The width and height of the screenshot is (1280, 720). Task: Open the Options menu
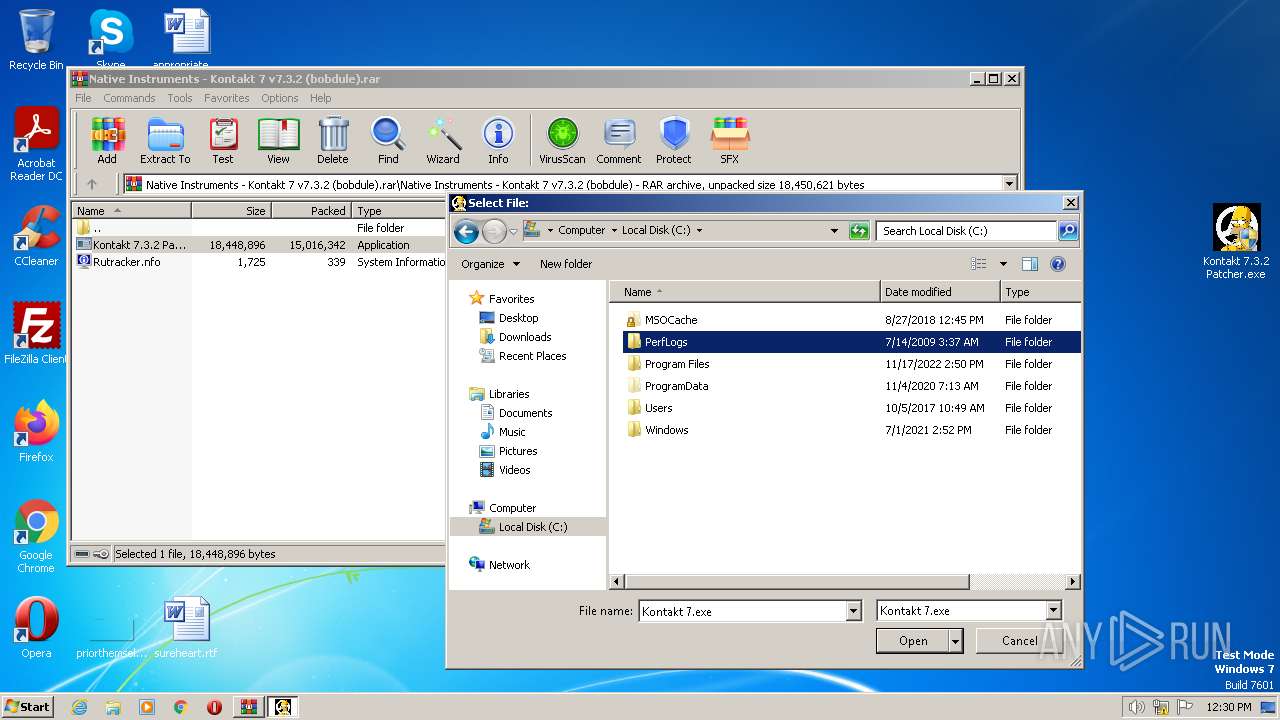coord(280,98)
